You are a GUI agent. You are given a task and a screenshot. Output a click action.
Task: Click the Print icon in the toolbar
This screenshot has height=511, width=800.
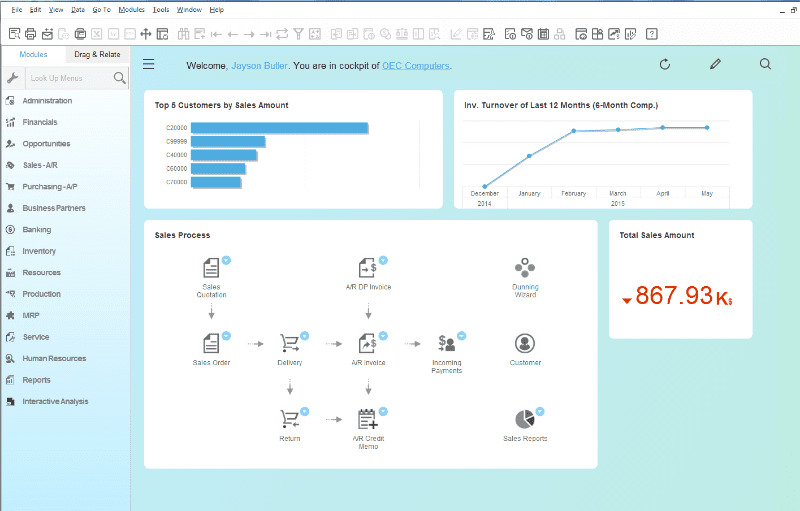coord(30,34)
